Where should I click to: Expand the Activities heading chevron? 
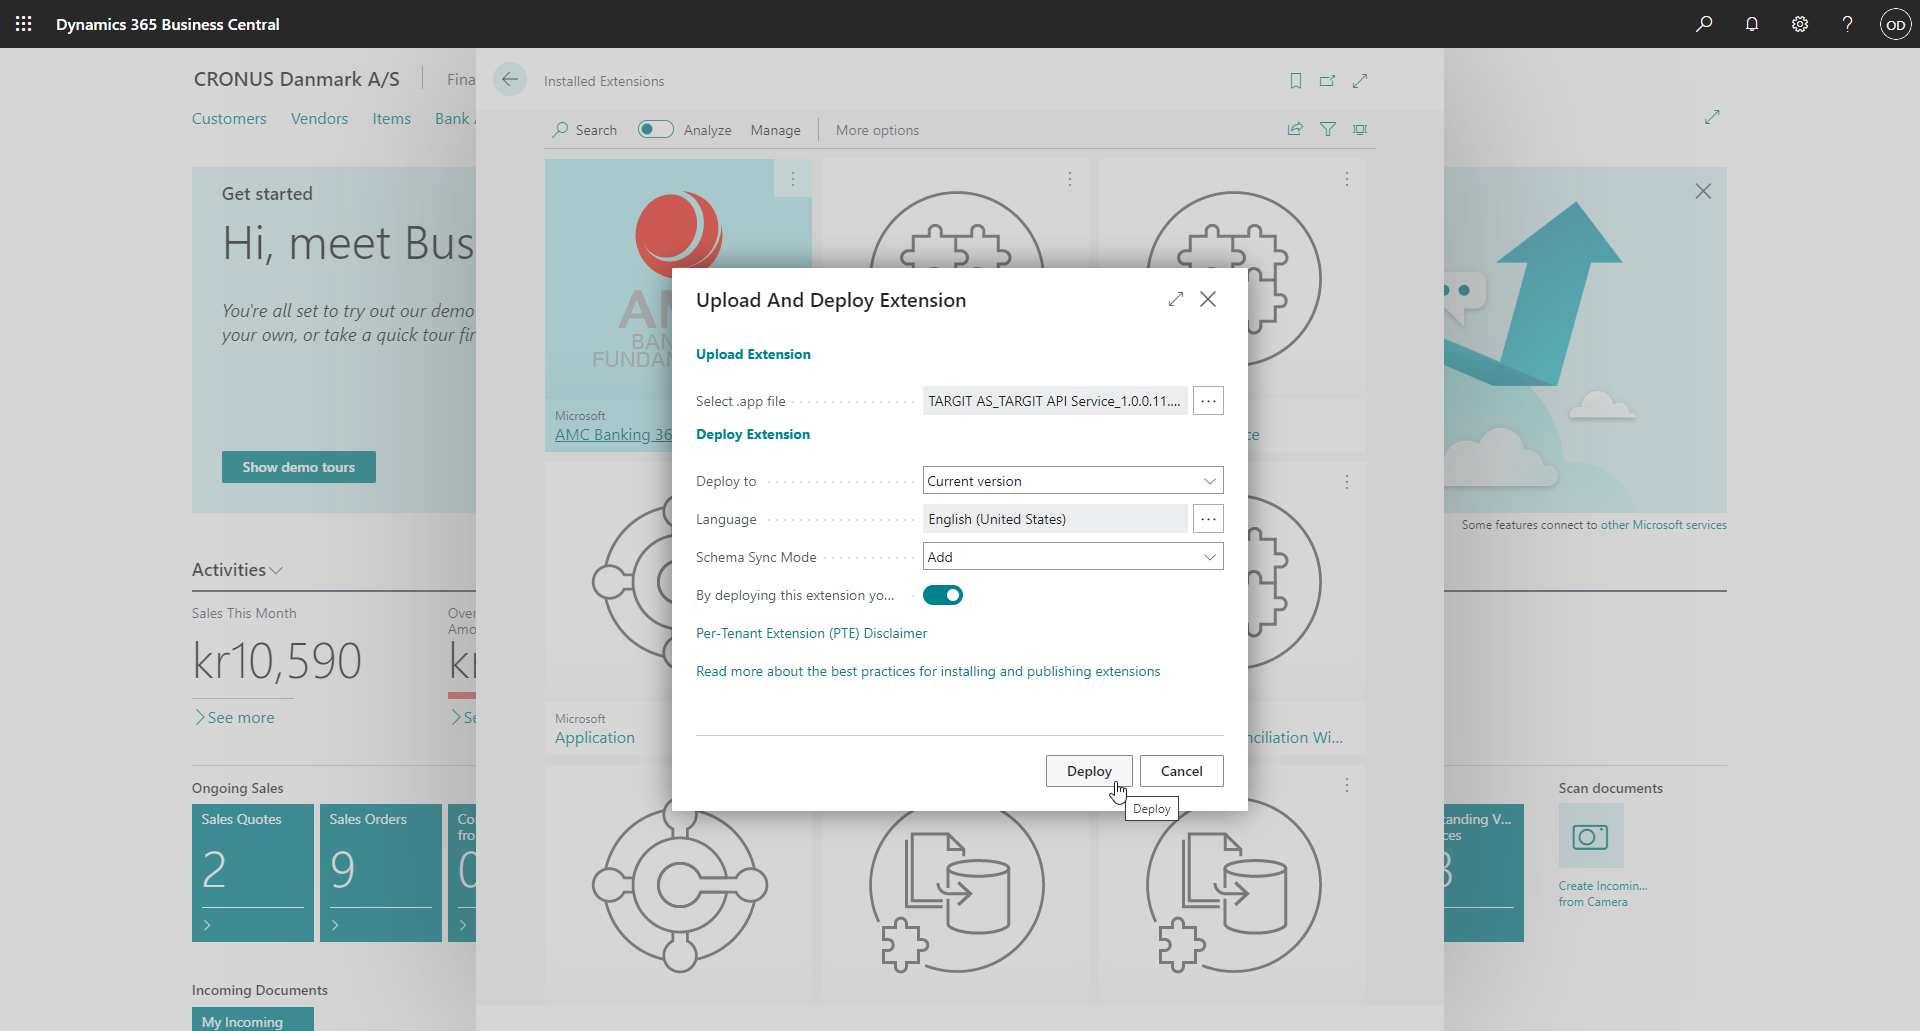[x=277, y=570]
